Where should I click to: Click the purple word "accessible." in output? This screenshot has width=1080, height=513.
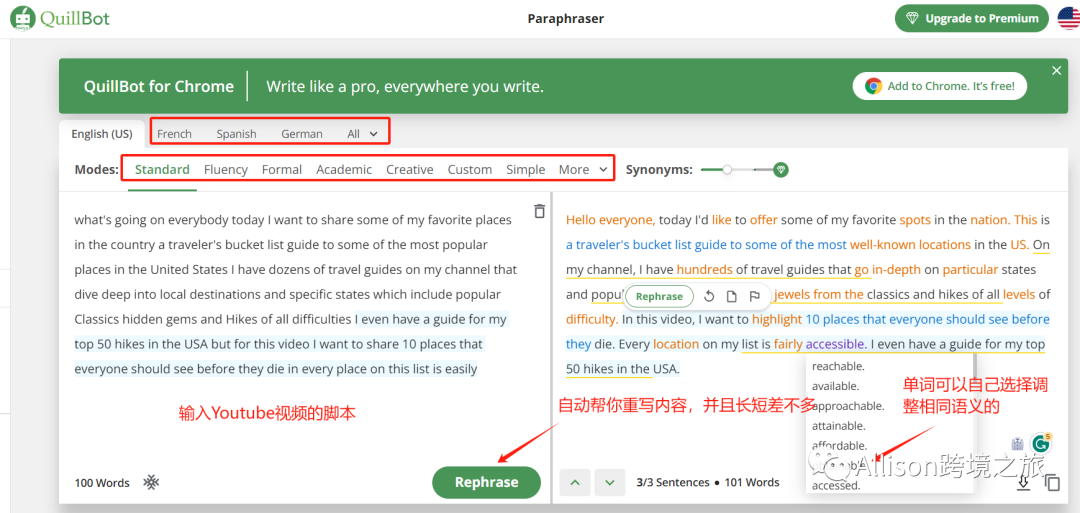click(x=836, y=344)
